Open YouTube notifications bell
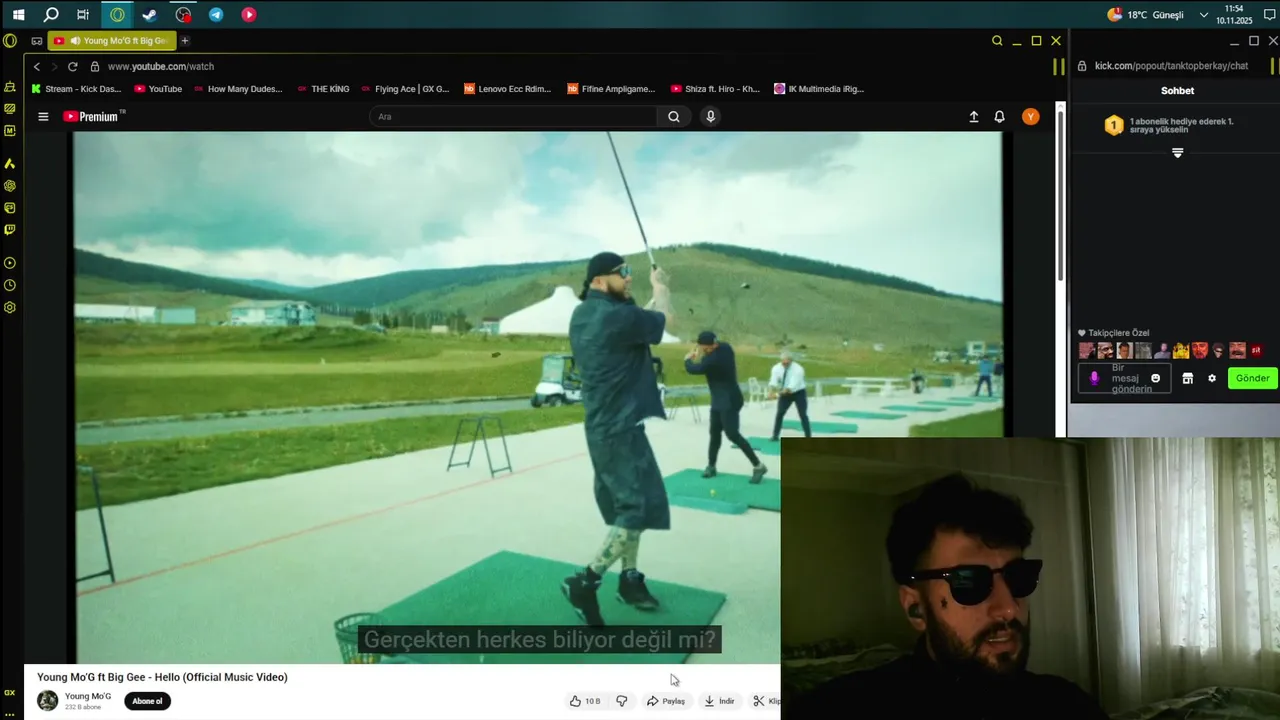Image resolution: width=1280 pixels, height=720 pixels. click(x=999, y=117)
